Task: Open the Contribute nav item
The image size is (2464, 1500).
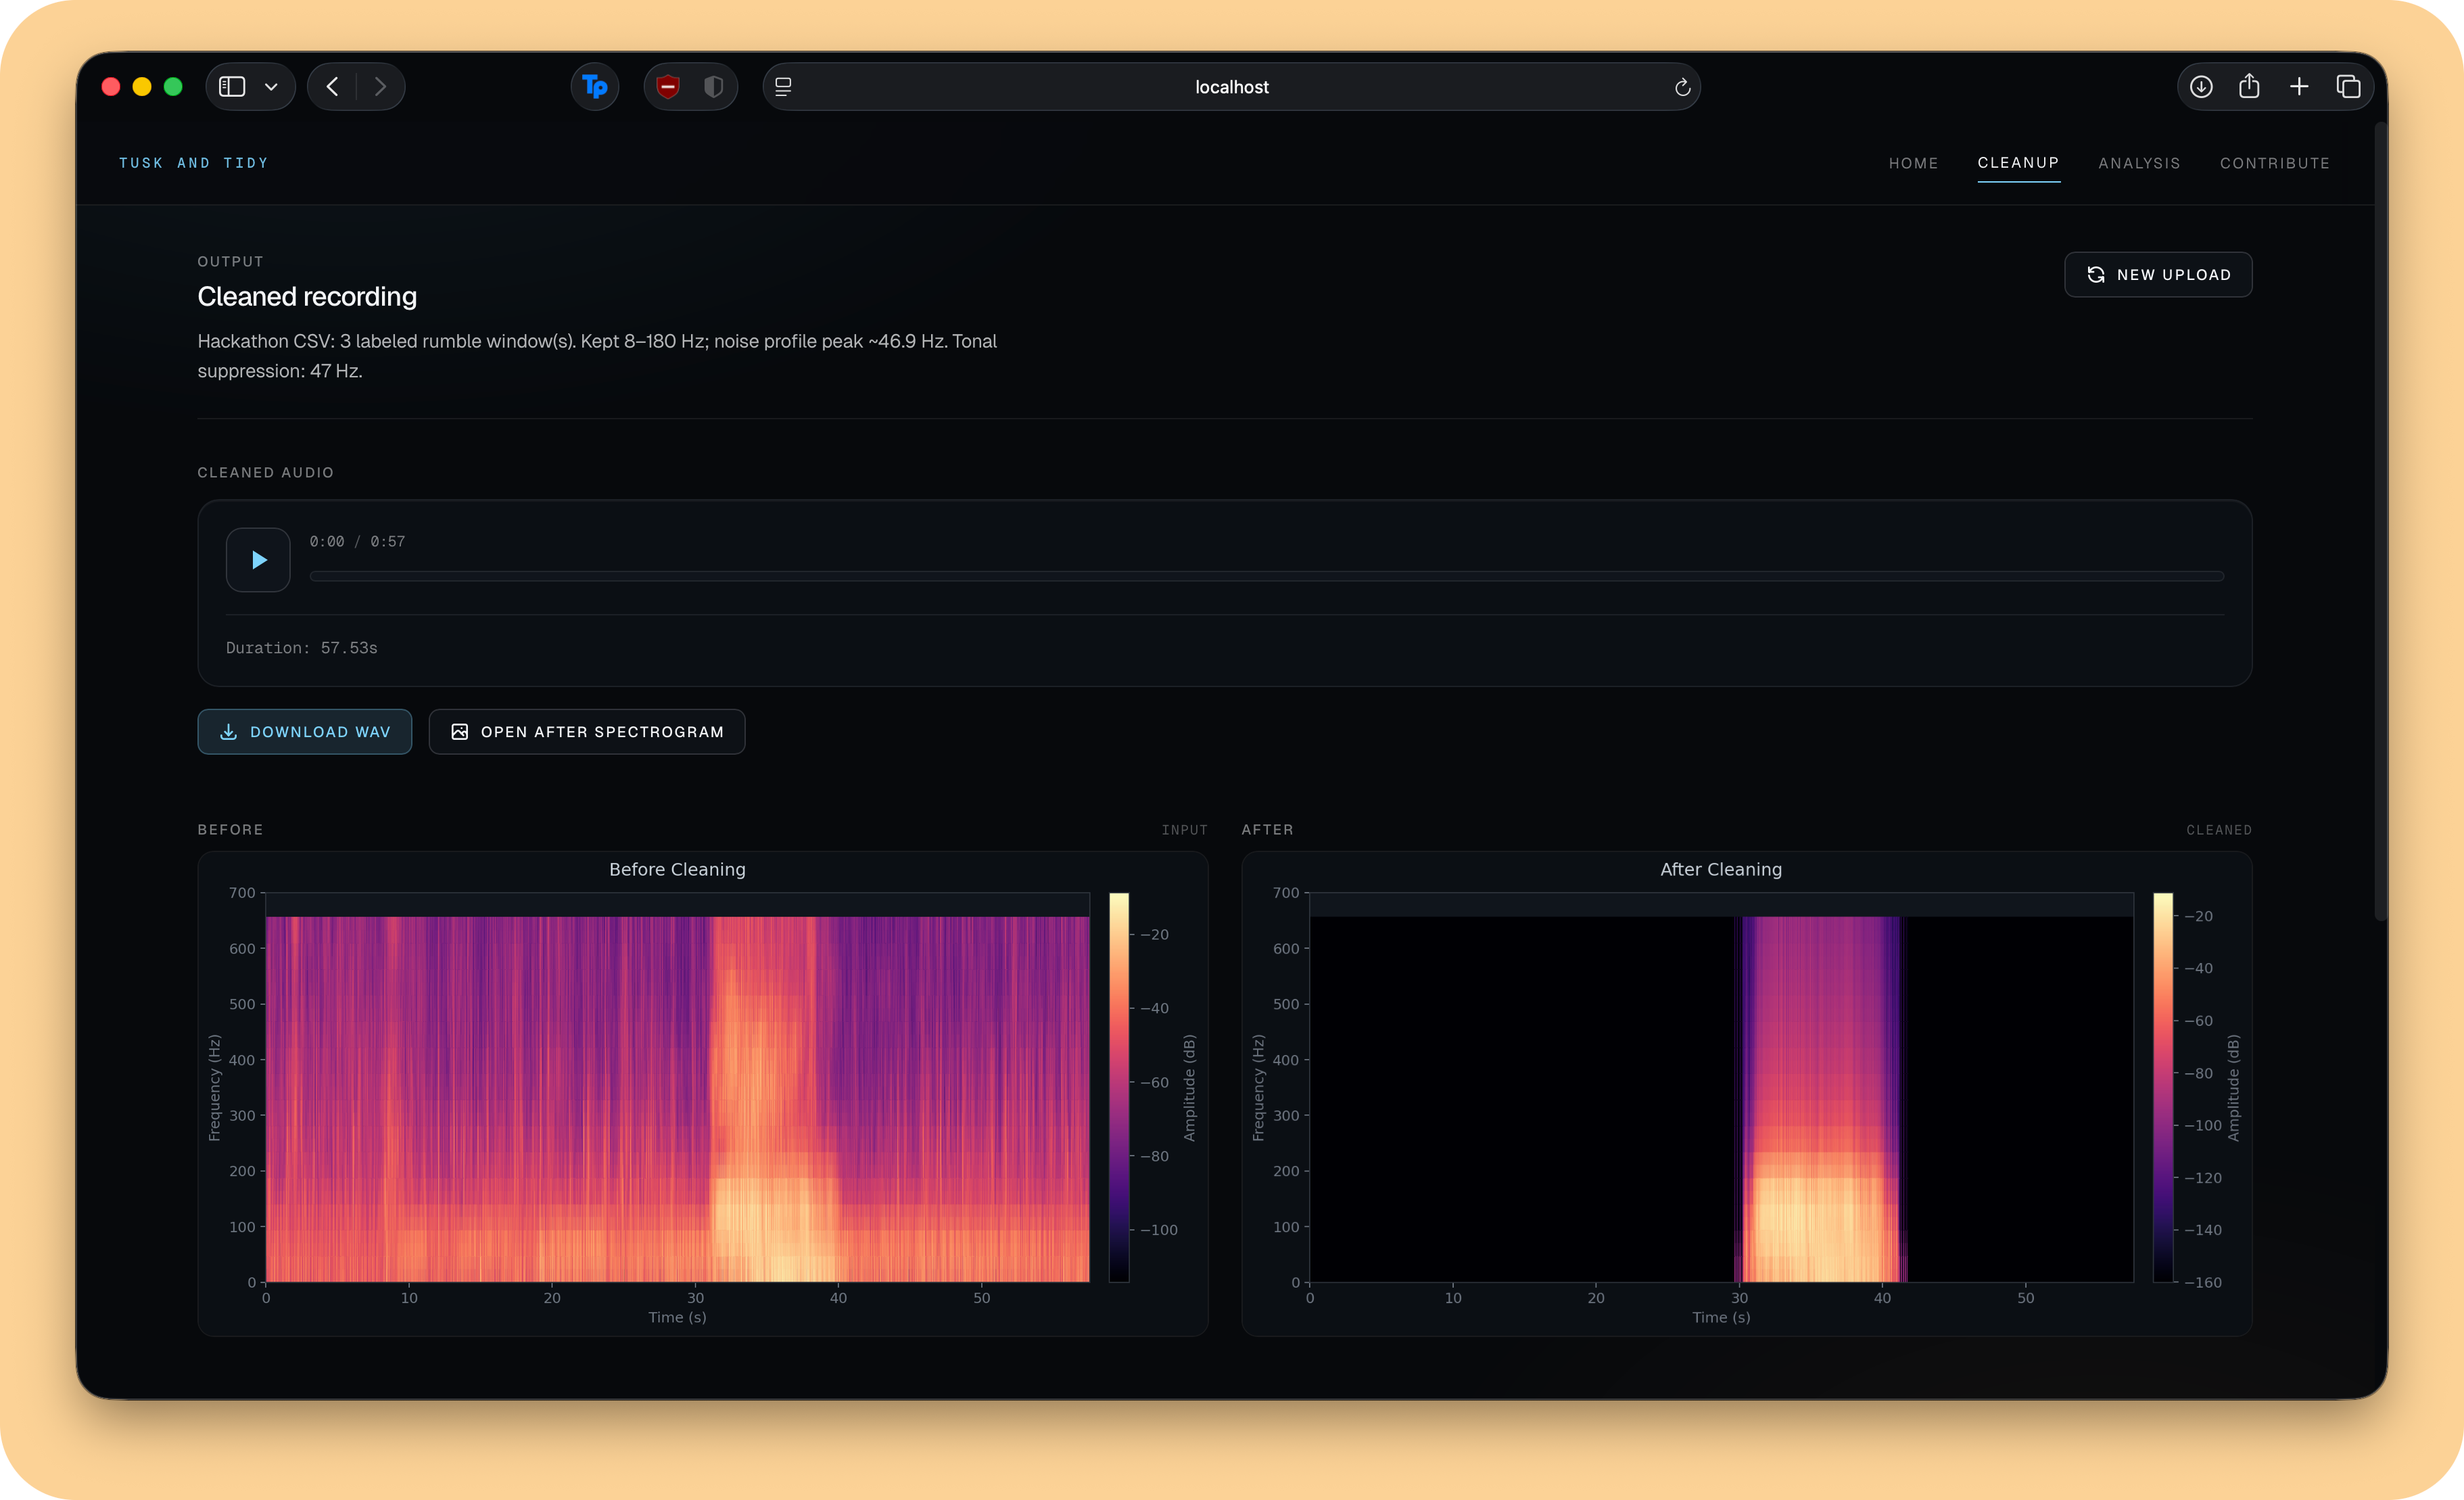Action: [2274, 163]
